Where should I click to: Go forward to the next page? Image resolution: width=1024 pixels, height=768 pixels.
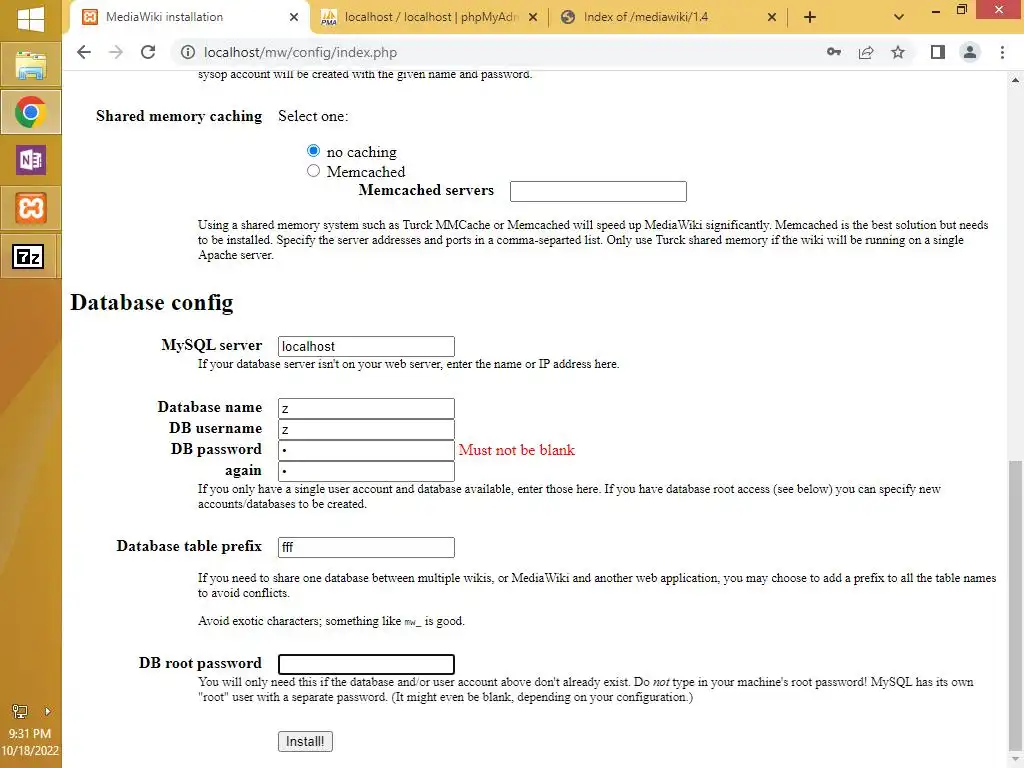tap(116, 52)
